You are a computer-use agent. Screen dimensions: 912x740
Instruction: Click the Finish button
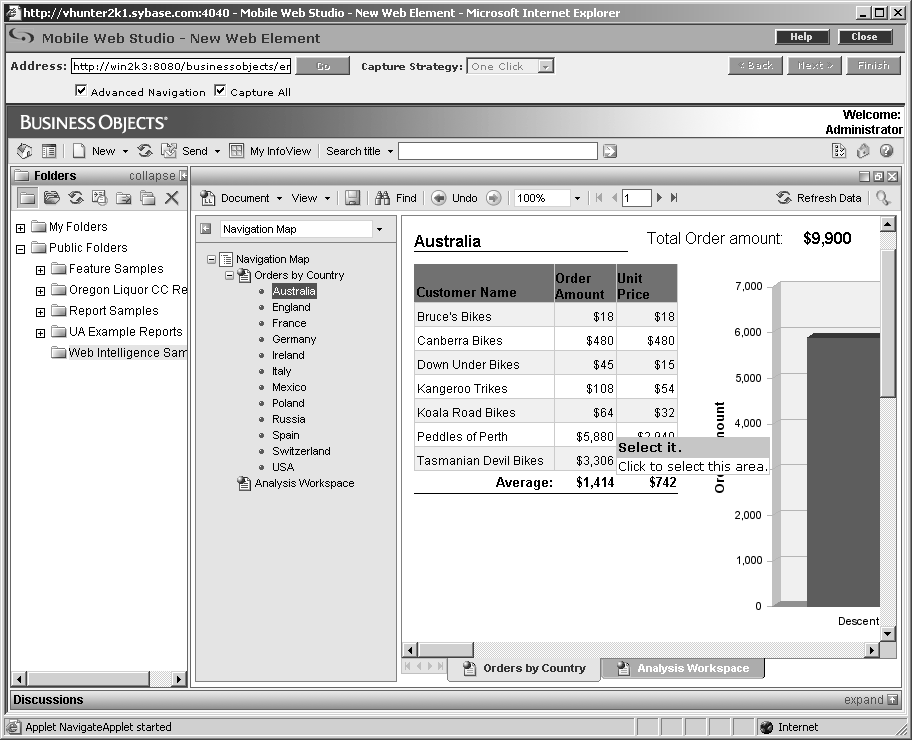pyautogui.click(x=874, y=66)
